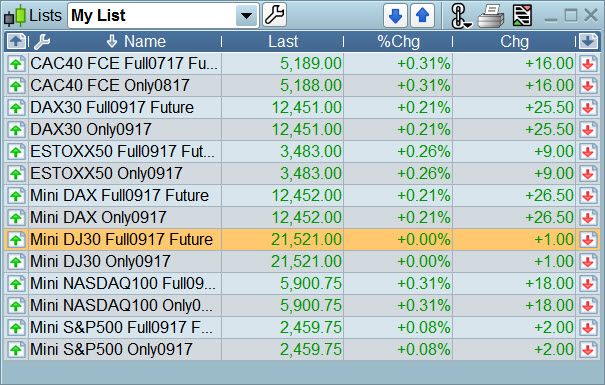The height and width of the screenshot is (385, 605).
Task: Close the Lists window
Action: click(x=591, y=16)
